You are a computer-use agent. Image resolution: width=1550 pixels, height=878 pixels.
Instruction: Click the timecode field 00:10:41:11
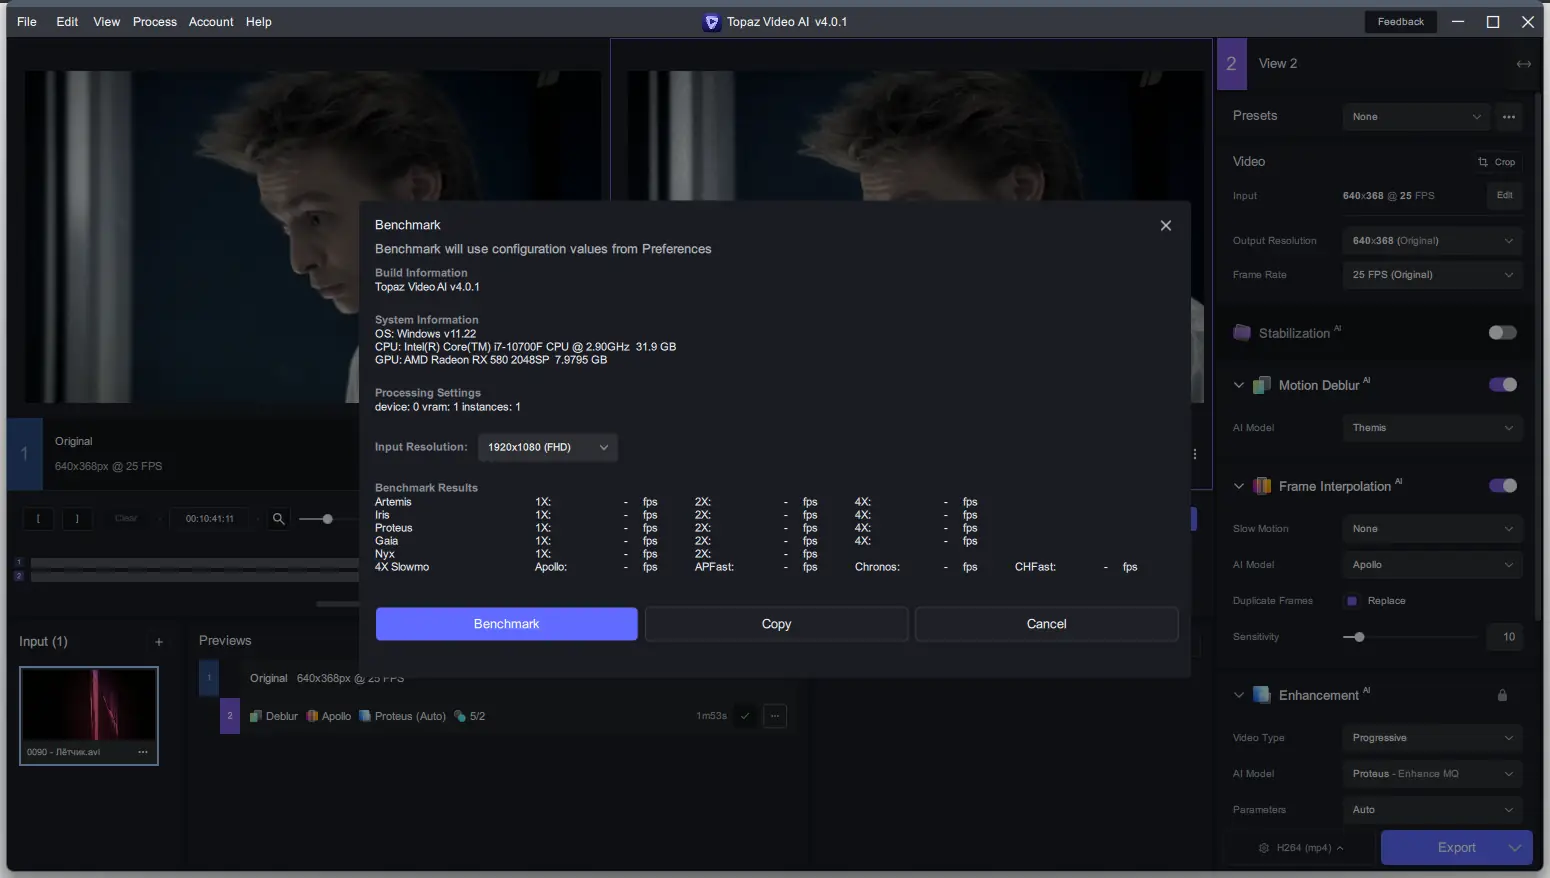(210, 519)
